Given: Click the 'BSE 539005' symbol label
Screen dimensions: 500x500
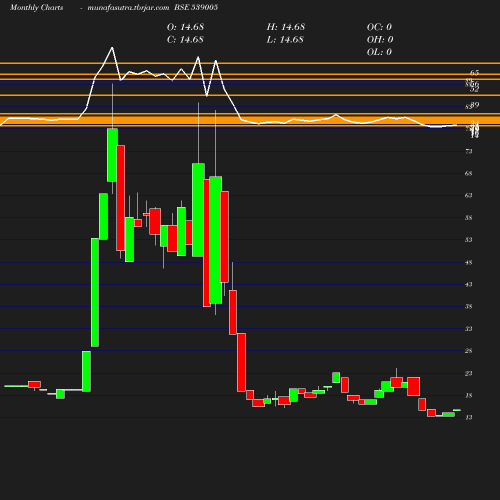Looking at the screenshot, I should click(196, 7).
